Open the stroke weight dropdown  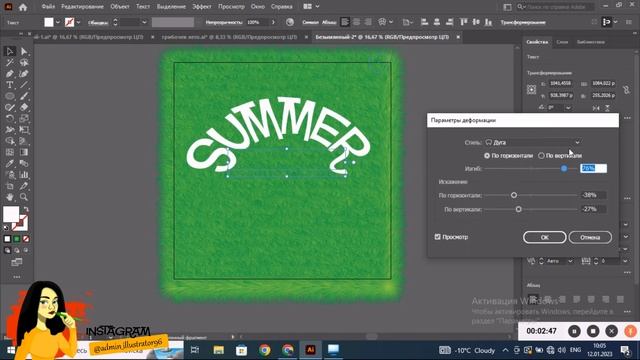(144, 22)
